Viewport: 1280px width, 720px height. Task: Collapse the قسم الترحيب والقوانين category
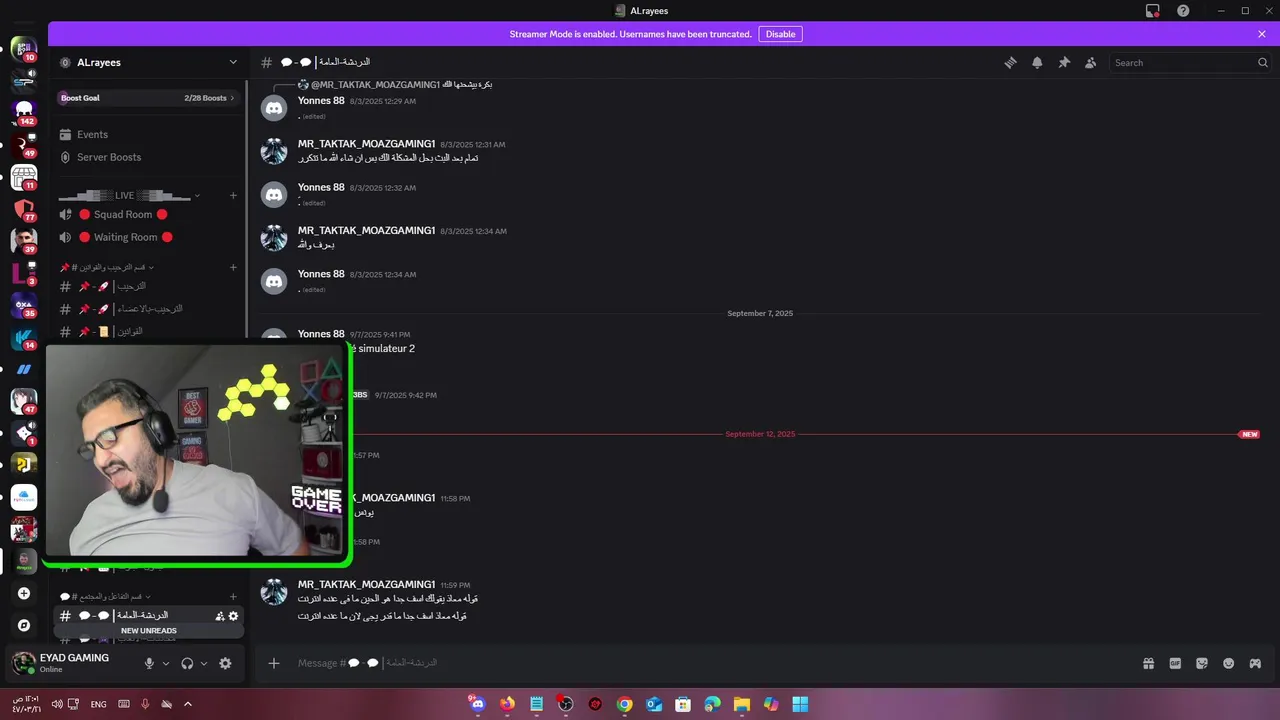[106, 267]
